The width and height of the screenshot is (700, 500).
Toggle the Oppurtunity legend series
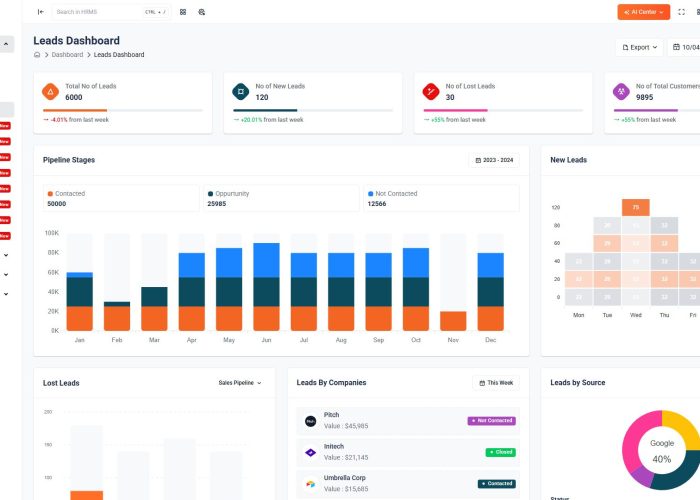229,194
